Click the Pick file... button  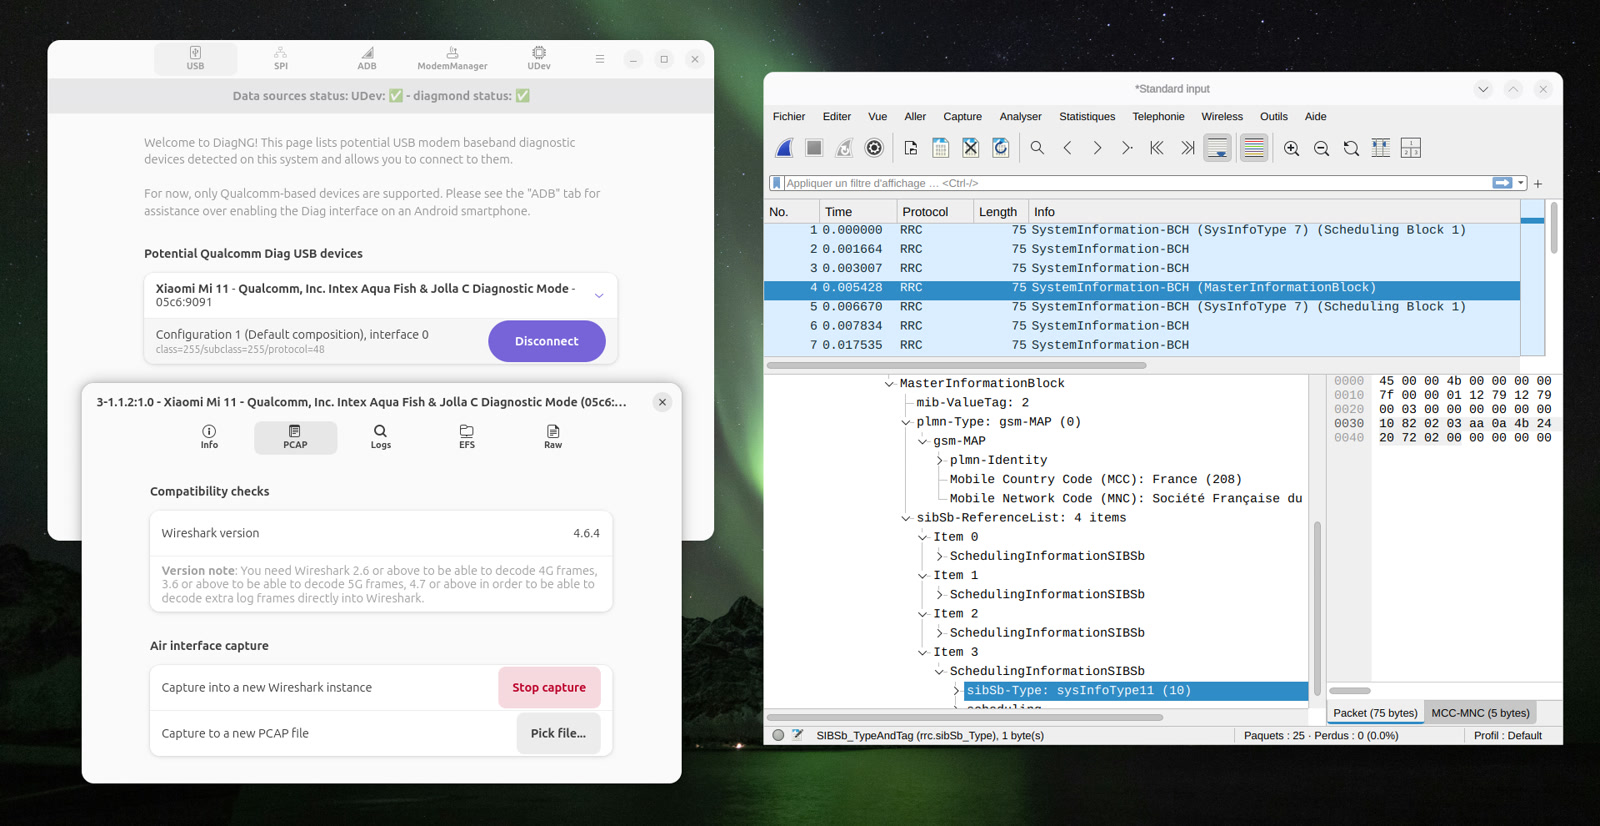(x=558, y=733)
